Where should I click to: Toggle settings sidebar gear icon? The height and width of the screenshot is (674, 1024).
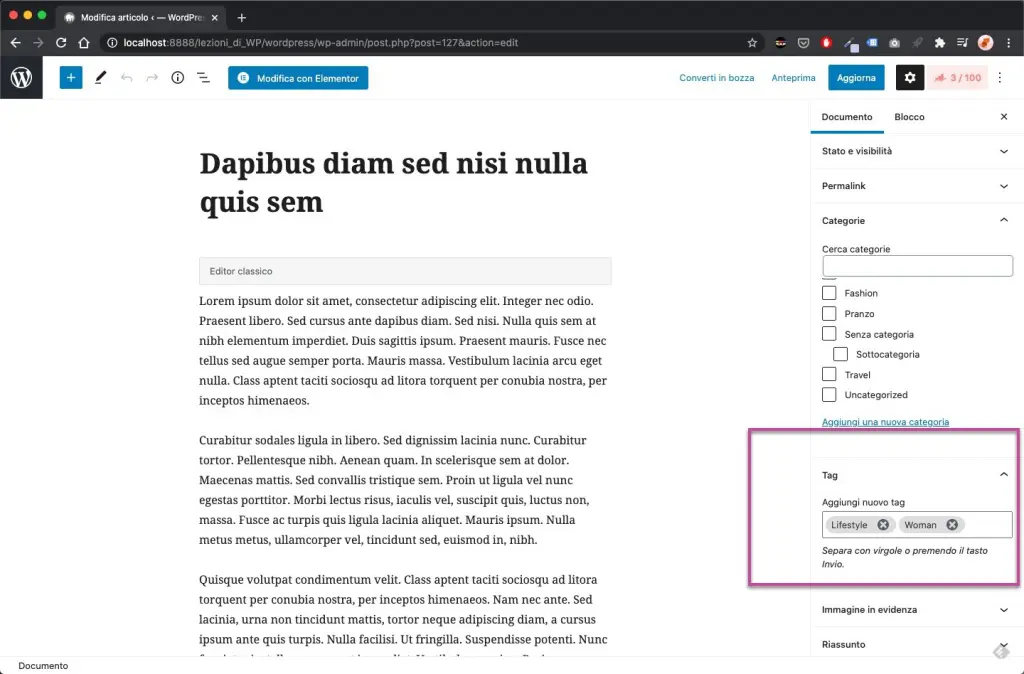click(909, 78)
